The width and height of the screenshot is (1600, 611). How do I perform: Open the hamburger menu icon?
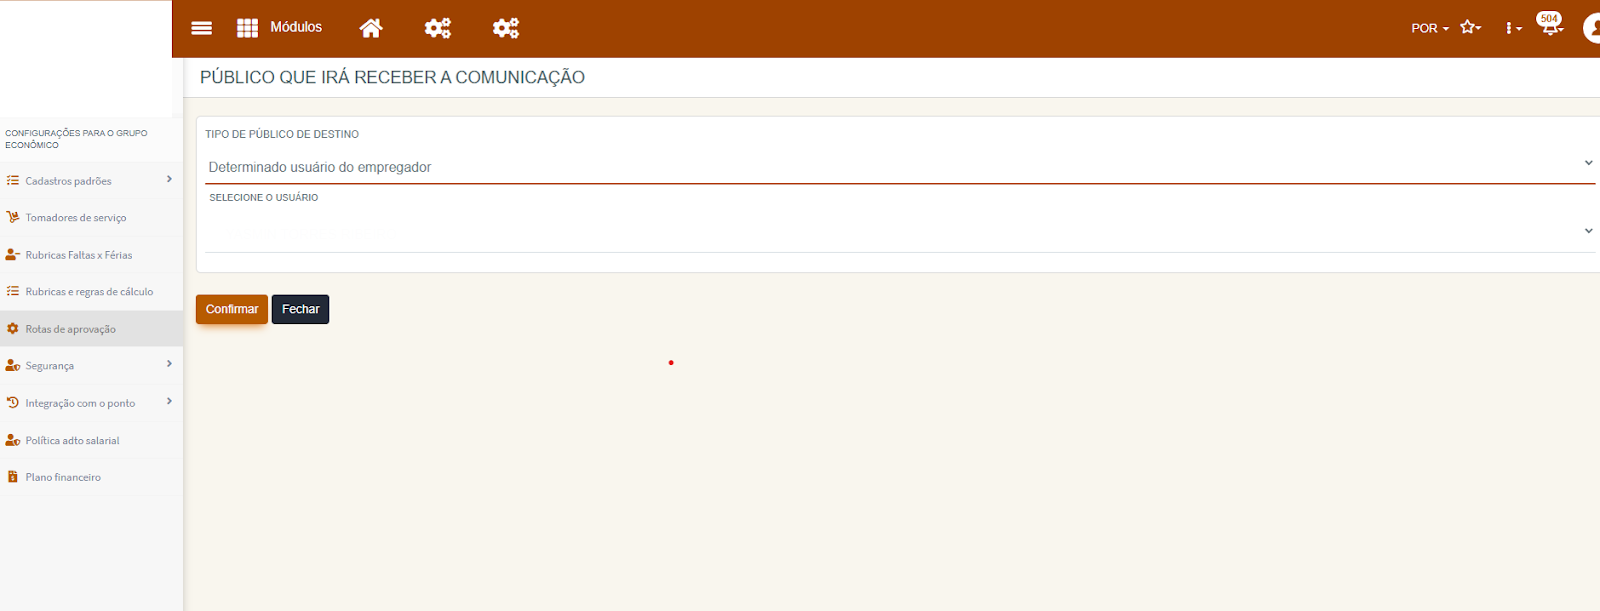(x=201, y=28)
